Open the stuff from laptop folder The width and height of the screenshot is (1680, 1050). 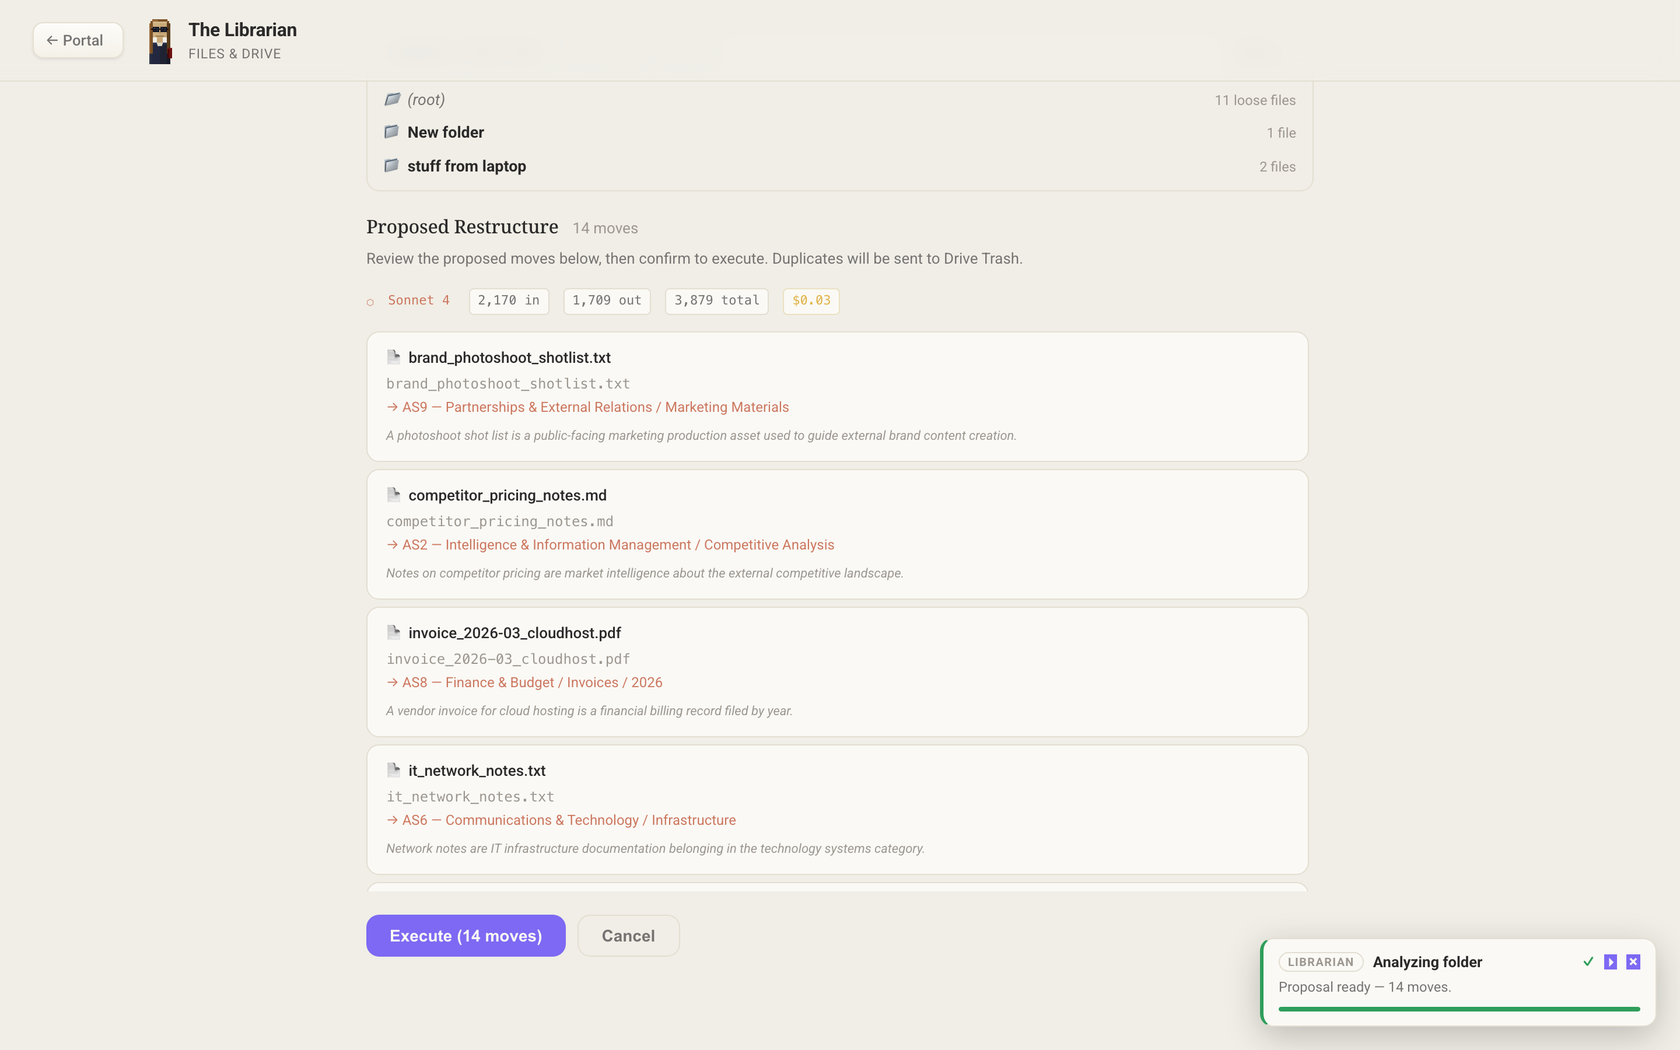tap(840, 166)
